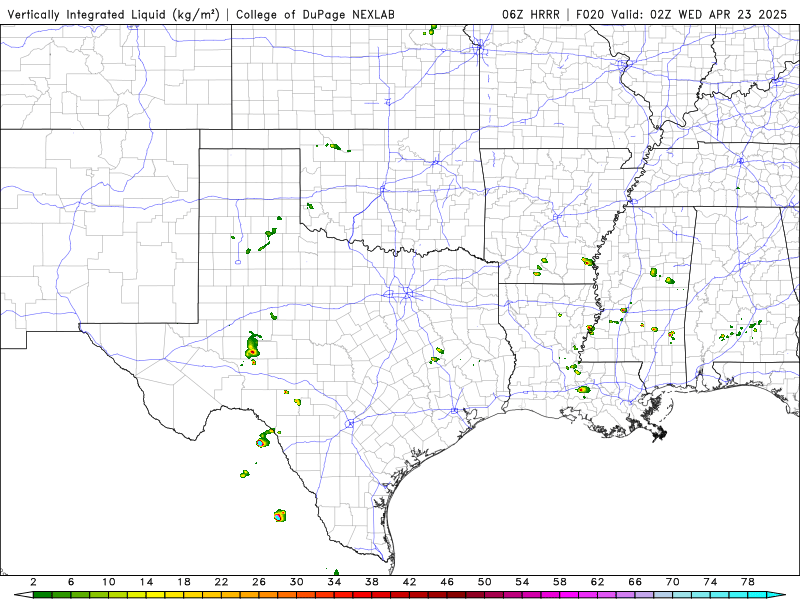Pick the yellow swatch below legend value 14
Screen dimensions: 800x600
tap(156, 595)
